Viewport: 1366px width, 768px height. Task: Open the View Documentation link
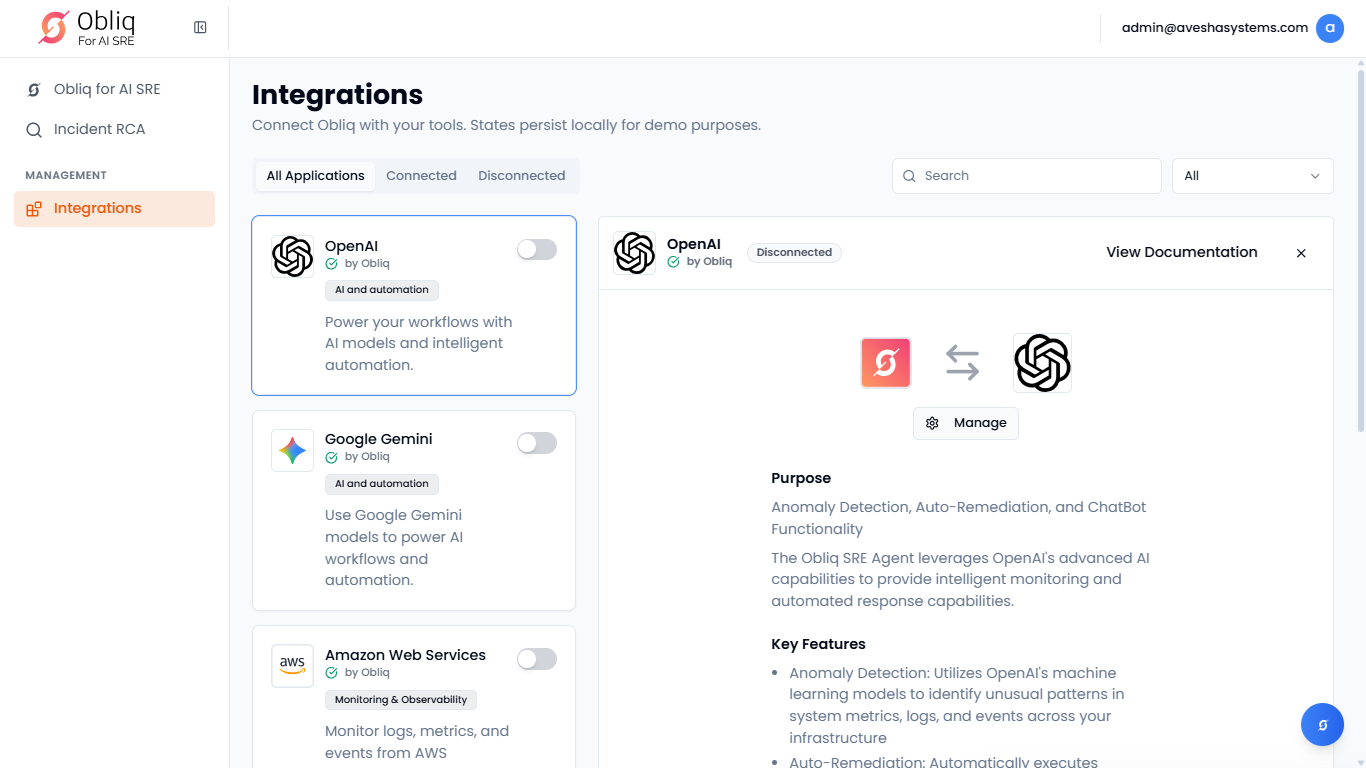click(x=1181, y=252)
